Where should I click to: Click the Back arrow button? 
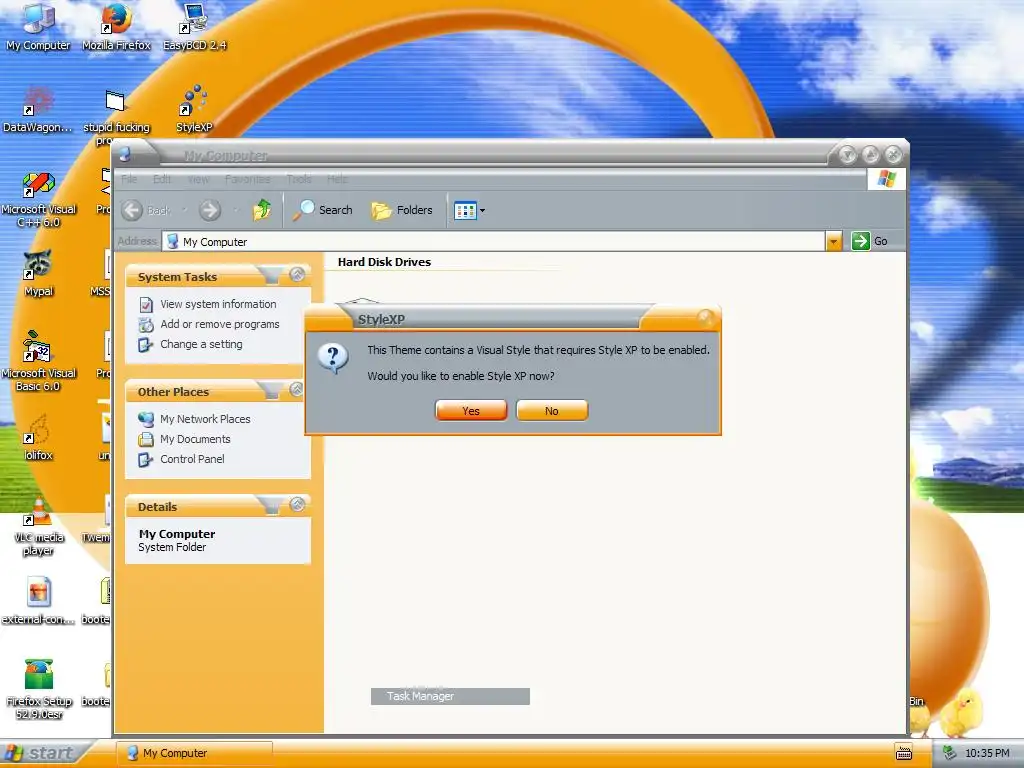133,210
